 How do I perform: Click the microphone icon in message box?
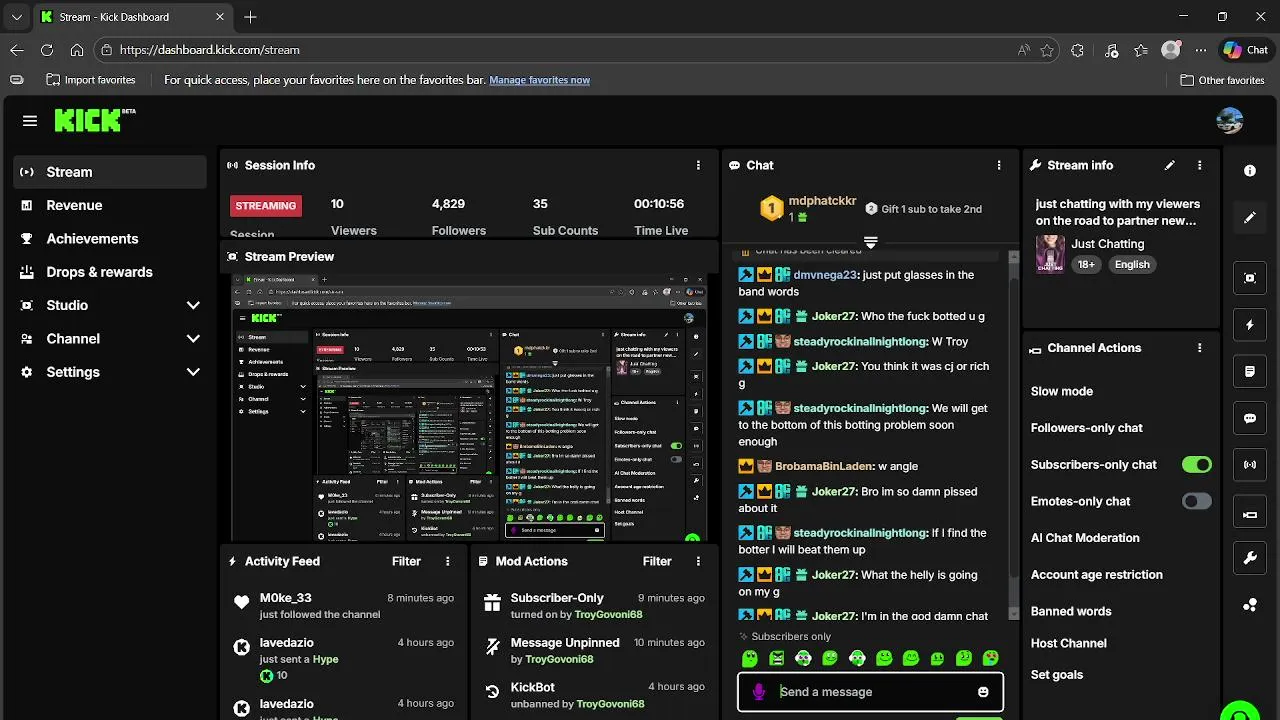coord(759,691)
